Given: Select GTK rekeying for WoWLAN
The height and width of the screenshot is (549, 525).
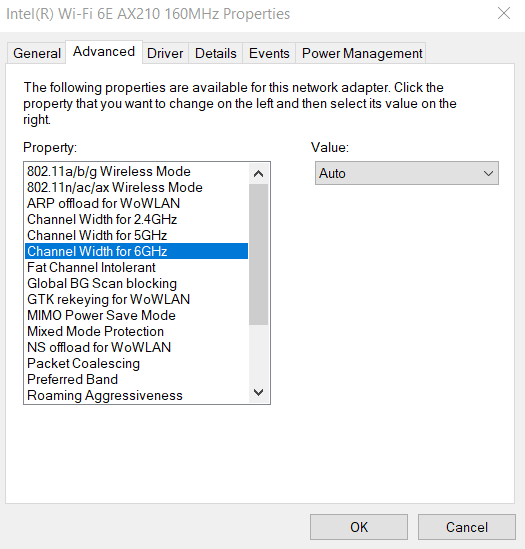Looking at the screenshot, I should (x=136, y=299).
